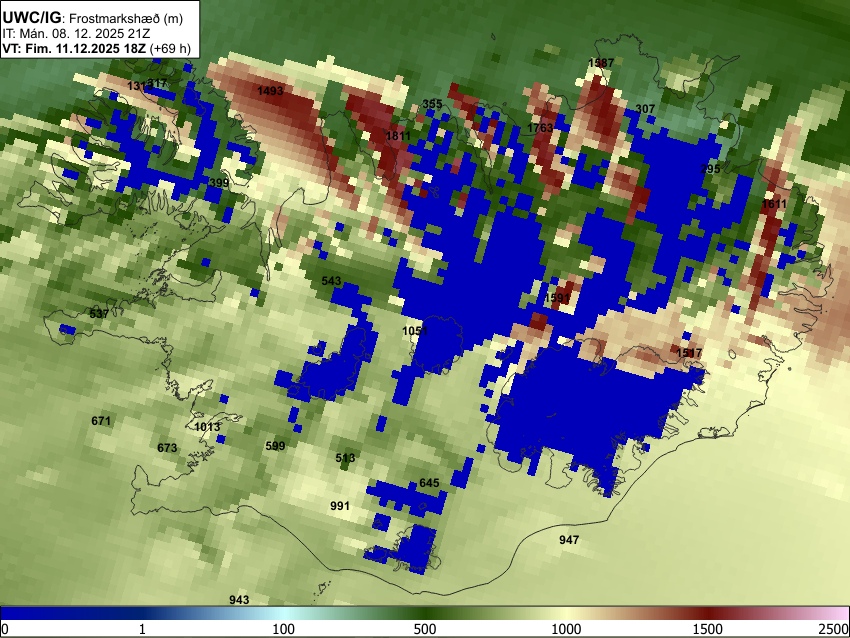Select the 671 map value
The width and height of the screenshot is (850, 638).
click(101, 421)
